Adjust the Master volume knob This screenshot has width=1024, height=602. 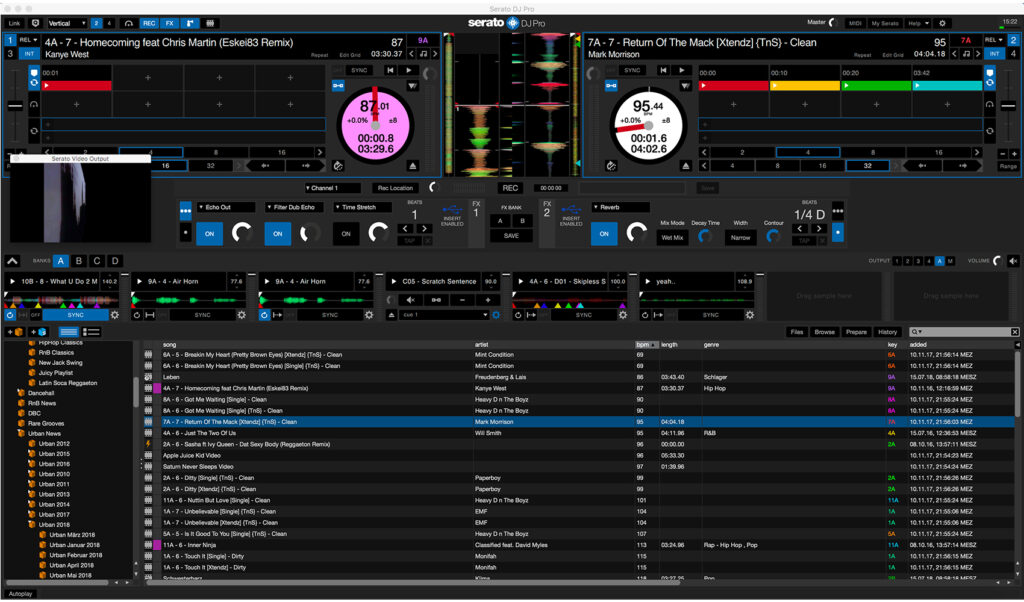pos(833,23)
